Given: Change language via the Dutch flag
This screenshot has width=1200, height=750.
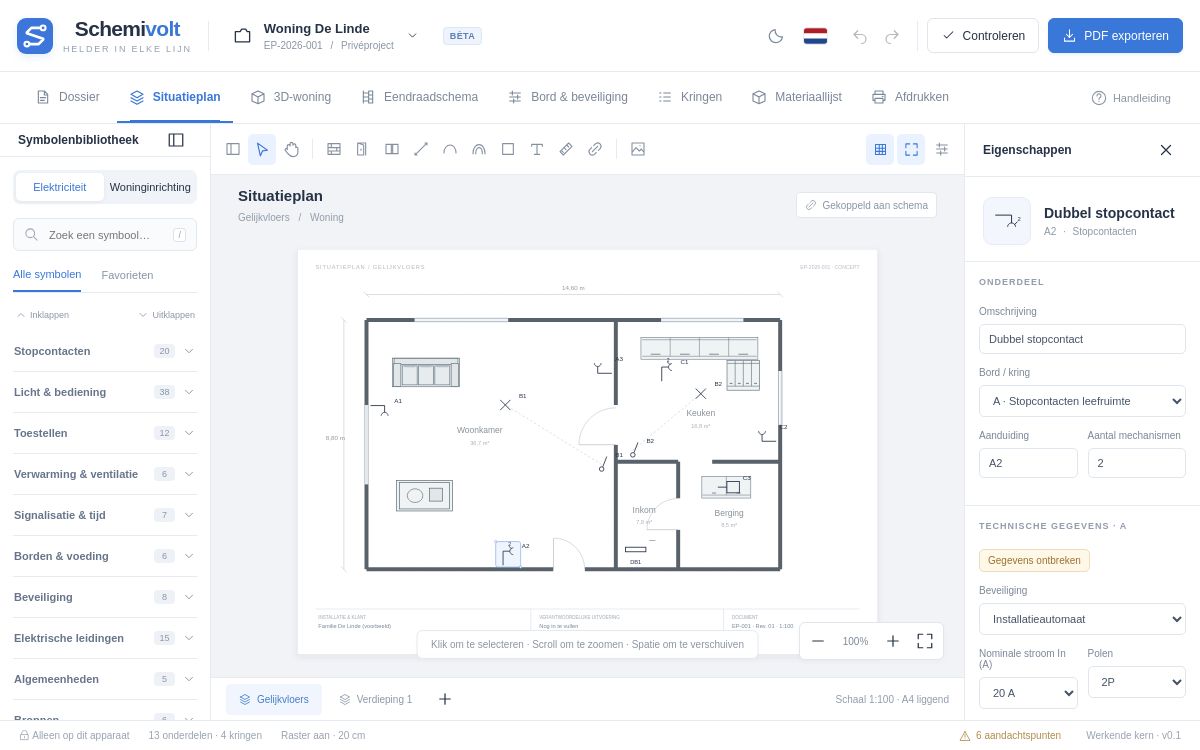Looking at the screenshot, I should (x=815, y=36).
